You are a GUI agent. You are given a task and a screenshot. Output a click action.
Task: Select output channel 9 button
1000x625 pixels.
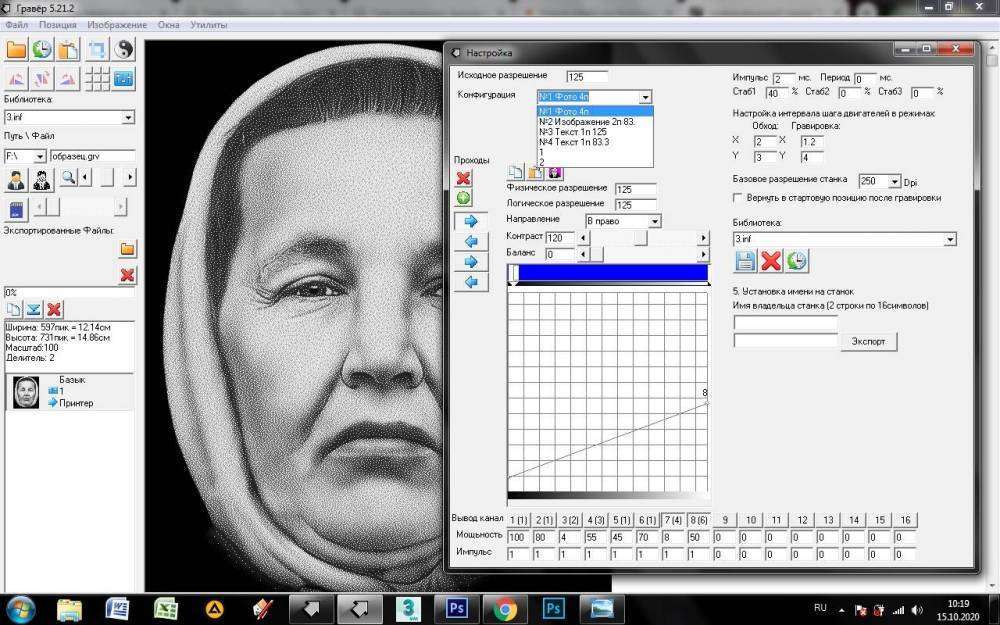pyautogui.click(x=724, y=520)
